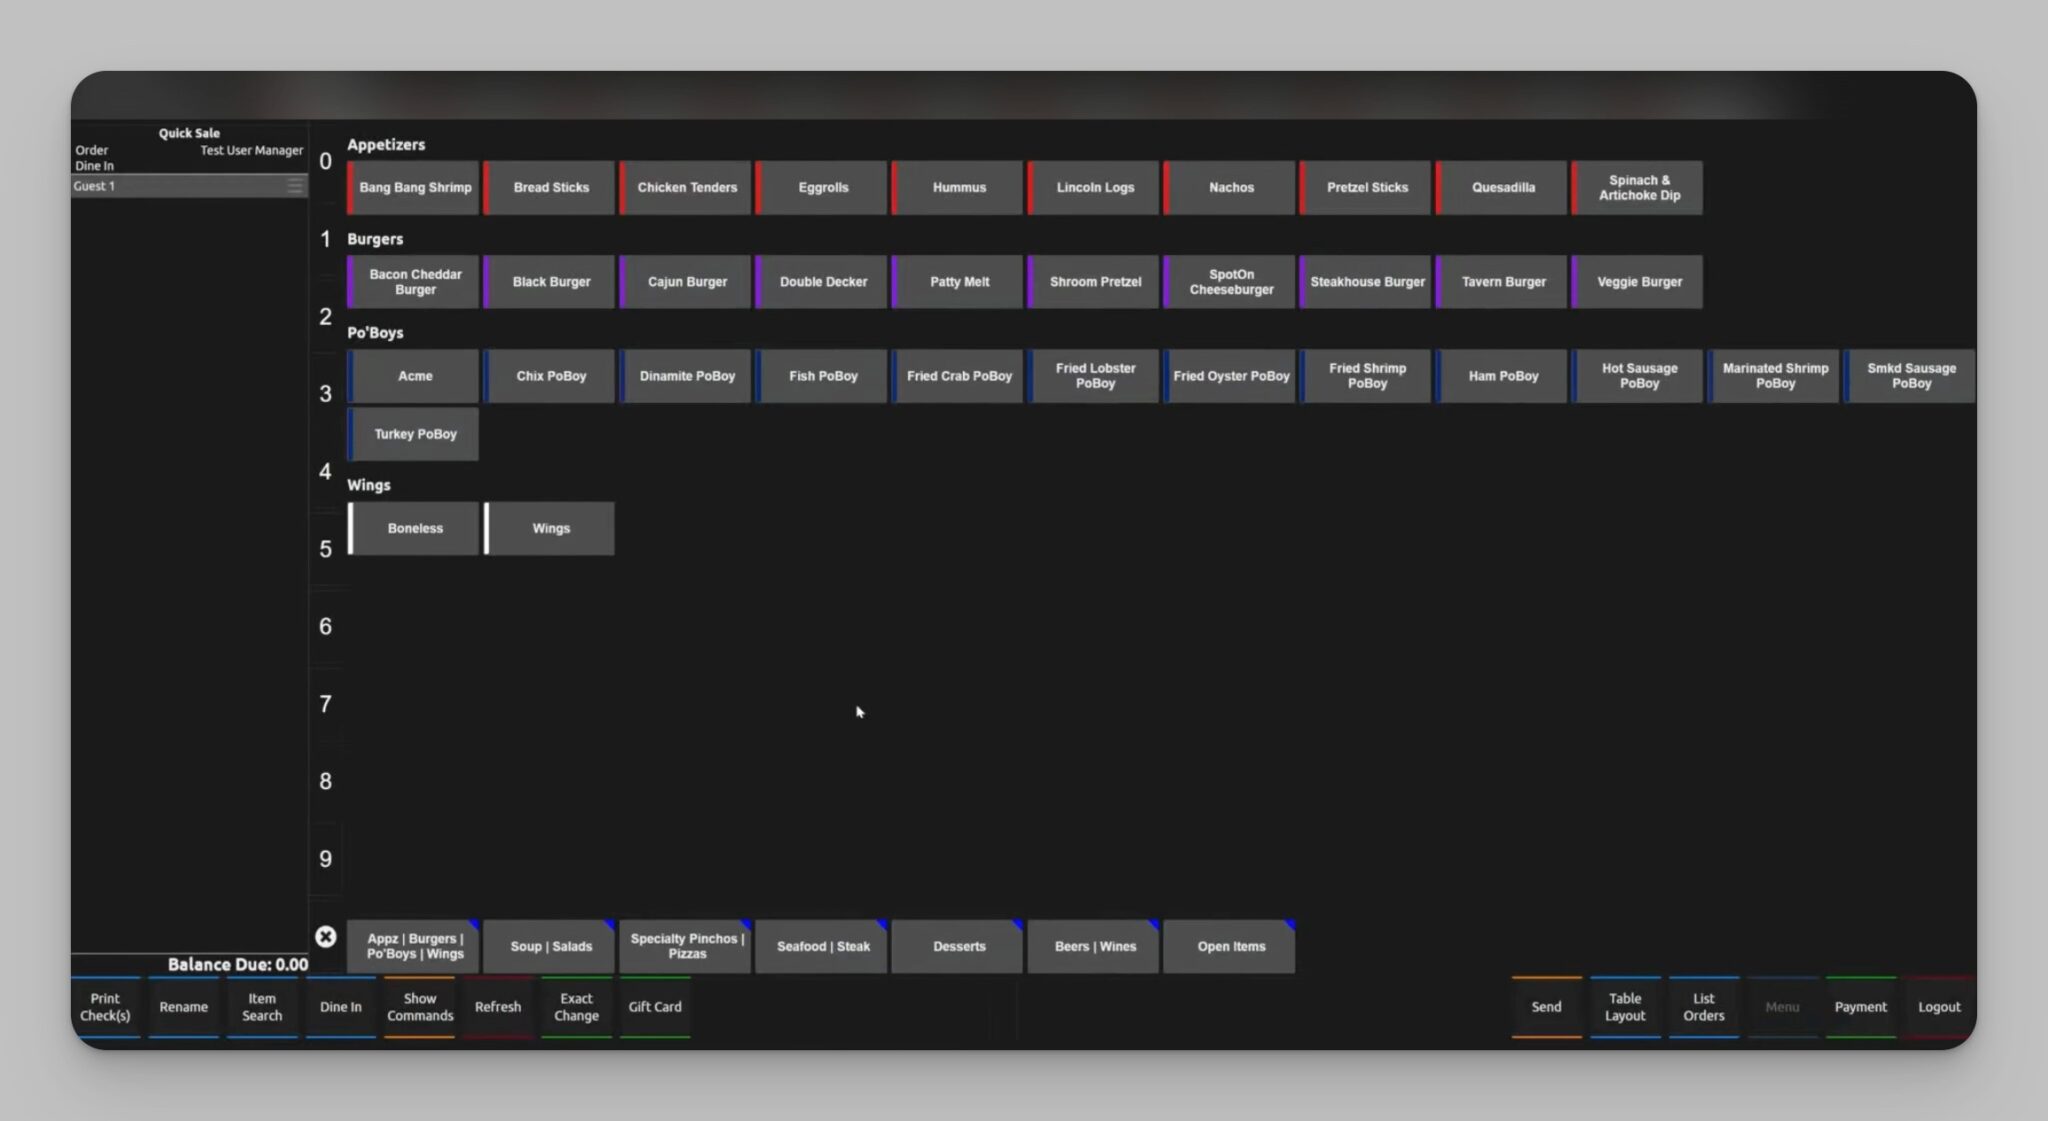Screen dimensions: 2048x1121
Task: Rename the current order
Action: [183, 1007]
